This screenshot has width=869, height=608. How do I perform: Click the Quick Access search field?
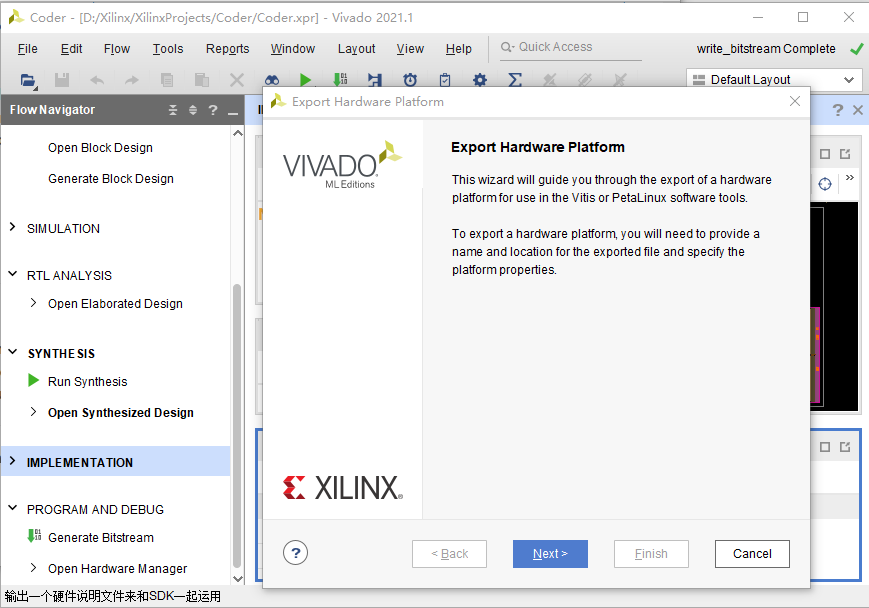[571, 48]
